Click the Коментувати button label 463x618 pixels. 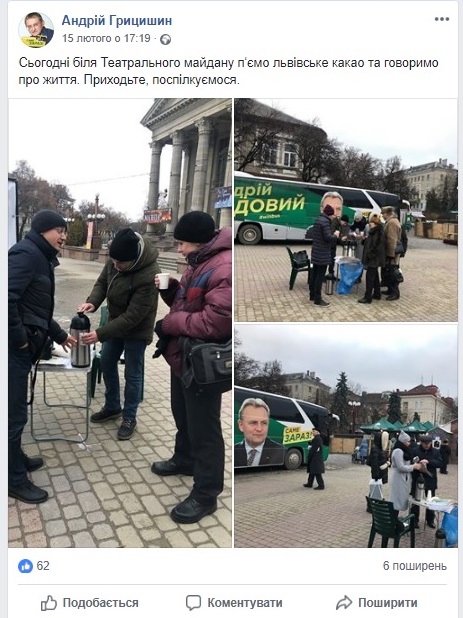(x=245, y=603)
